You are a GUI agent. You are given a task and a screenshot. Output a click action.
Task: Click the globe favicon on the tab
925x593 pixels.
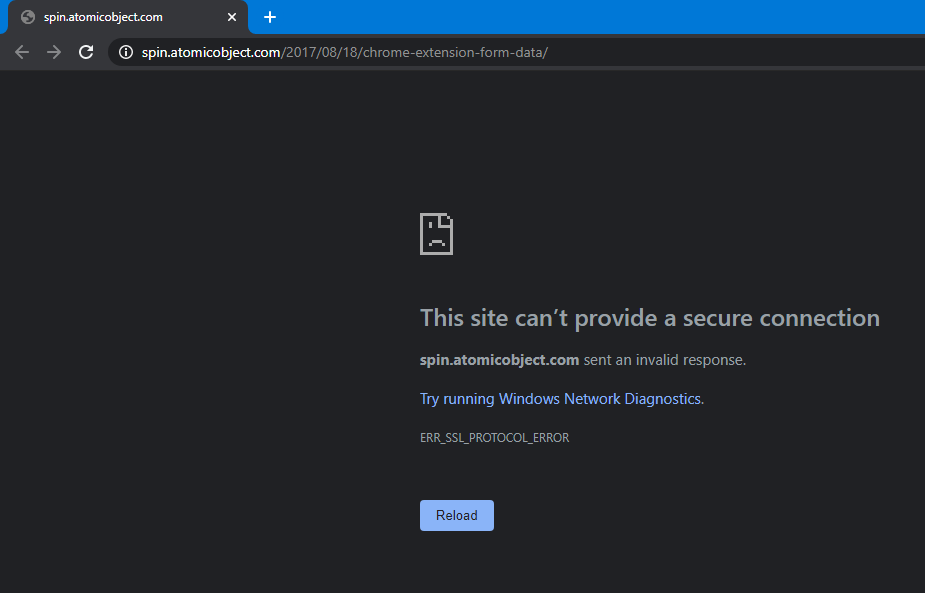tap(28, 17)
